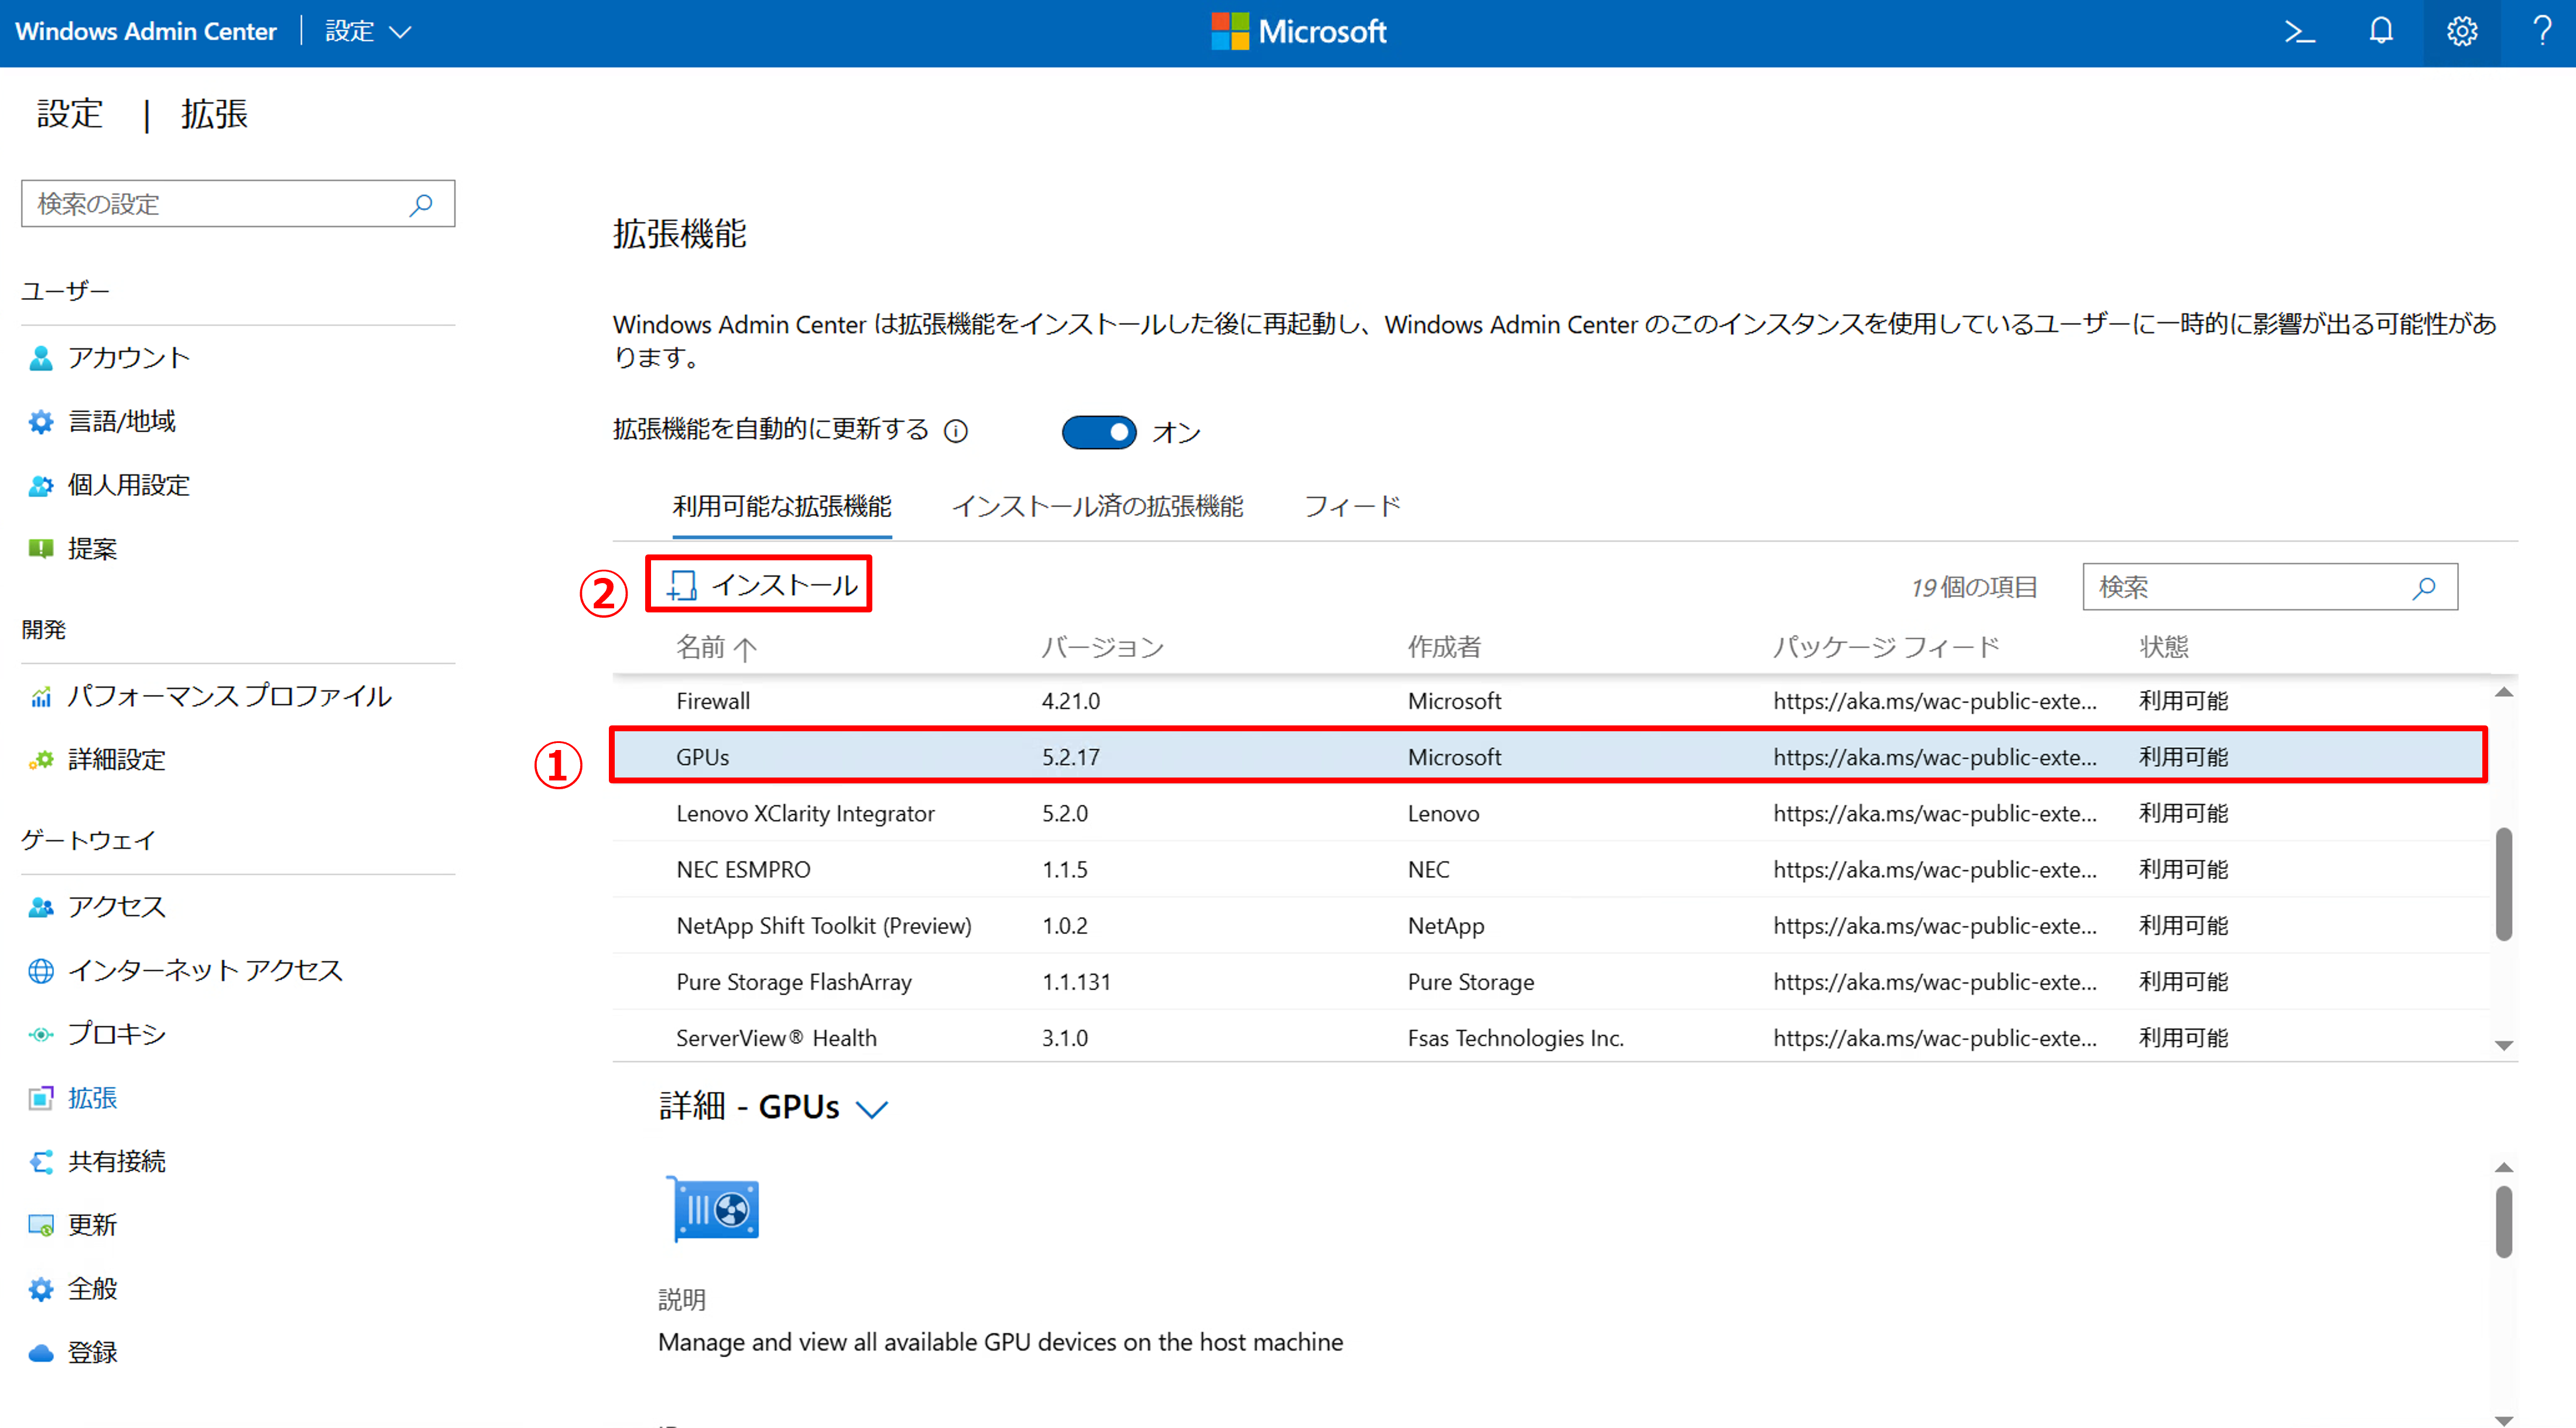Select the NetApp Shift Toolkit (Preview) row
This screenshot has width=2576, height=1428.
(x=1550, y=926)
